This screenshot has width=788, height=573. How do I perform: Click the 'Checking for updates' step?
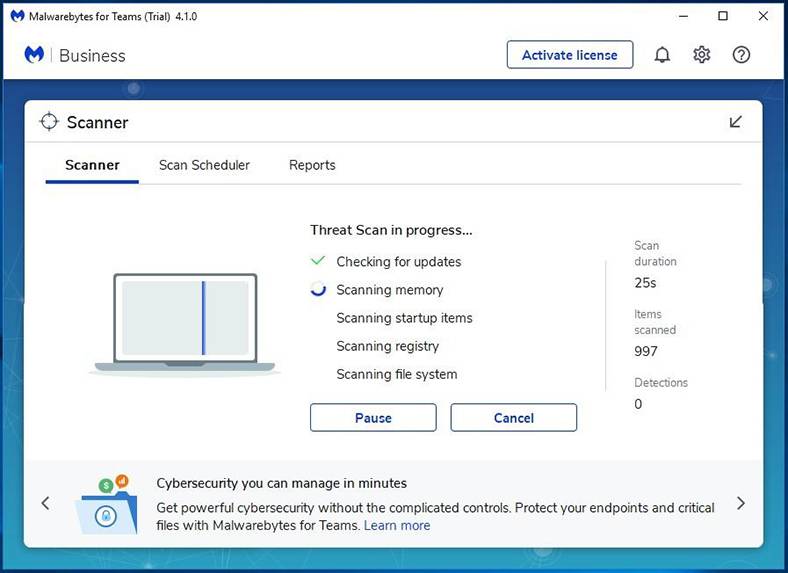(399, 262)
